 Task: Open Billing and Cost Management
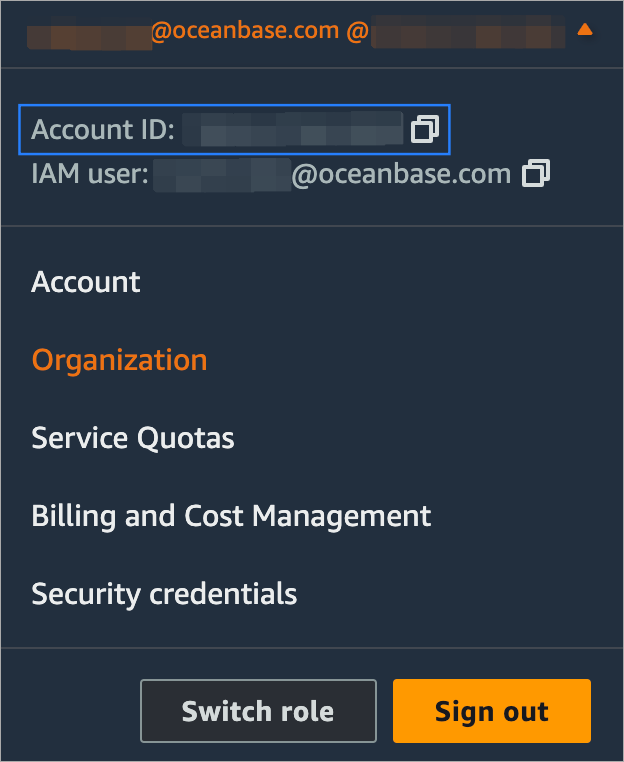[231, 516]
